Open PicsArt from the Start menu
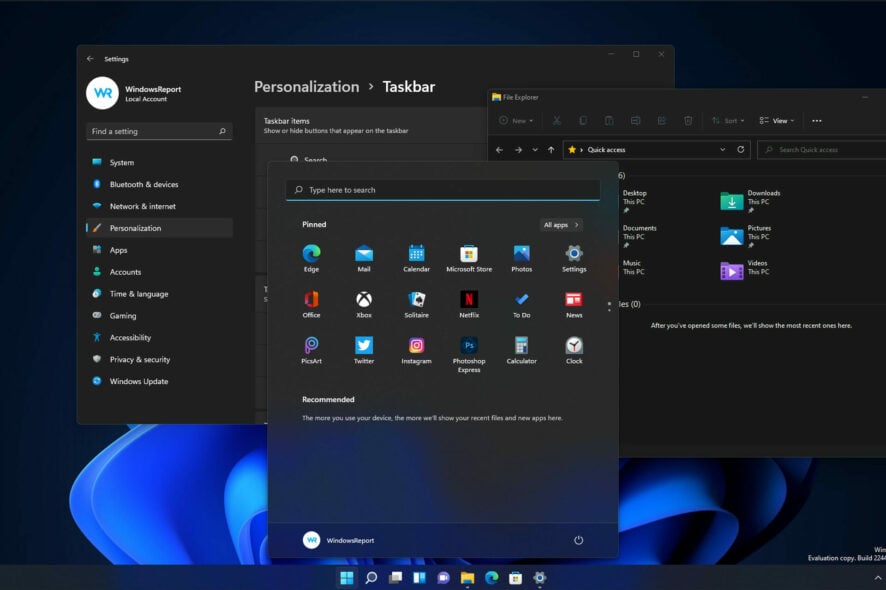The width and height of the screenshot is (886, 590). (x=311, y=347)
